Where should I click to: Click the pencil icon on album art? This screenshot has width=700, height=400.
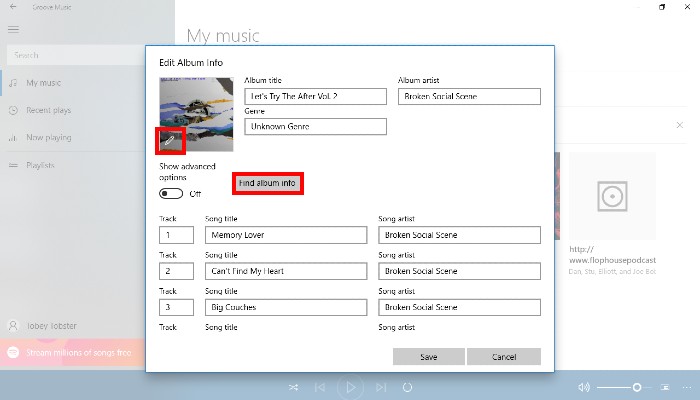(x=169, y=141)
